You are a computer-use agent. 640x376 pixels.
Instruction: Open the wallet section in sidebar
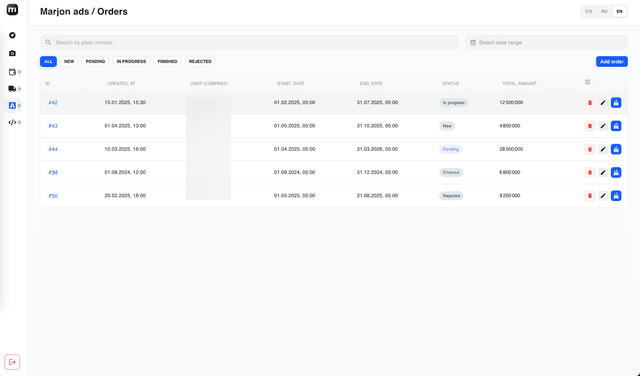click(x=12, y=72)
